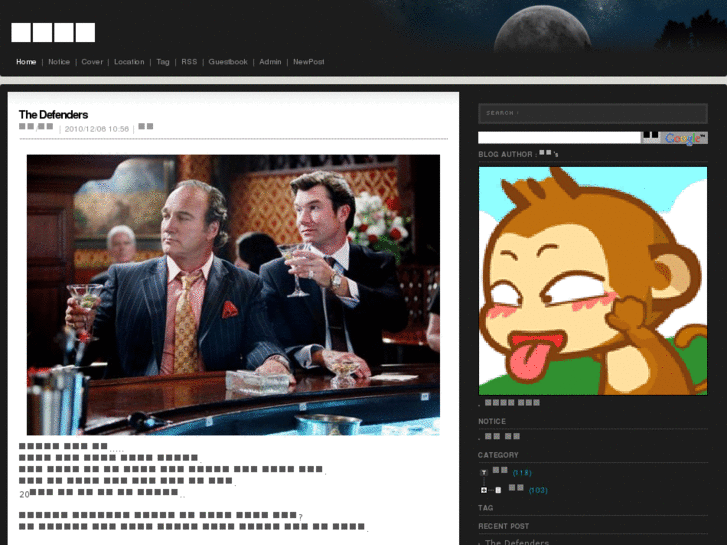Open the link under NOTICE heading
The height and width of the screenshot is (545, 727).
click(x=502, y=436)
